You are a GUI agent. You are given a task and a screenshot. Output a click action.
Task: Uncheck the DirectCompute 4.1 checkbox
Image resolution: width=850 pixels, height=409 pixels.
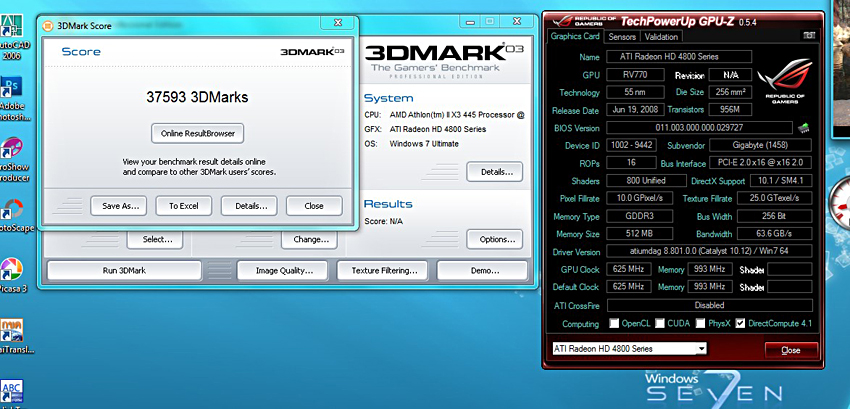[x=740, y=323]
